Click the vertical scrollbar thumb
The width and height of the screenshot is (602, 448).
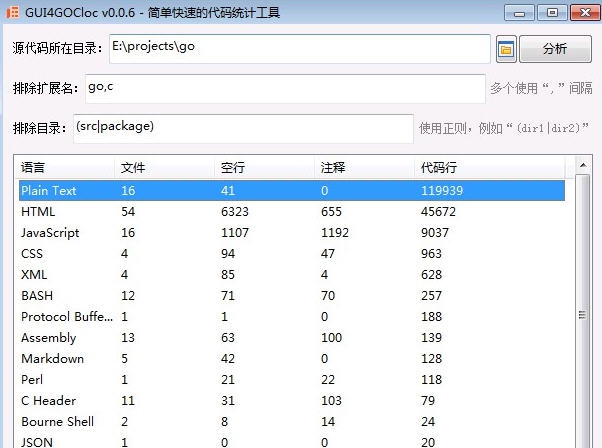pos(583,314)
